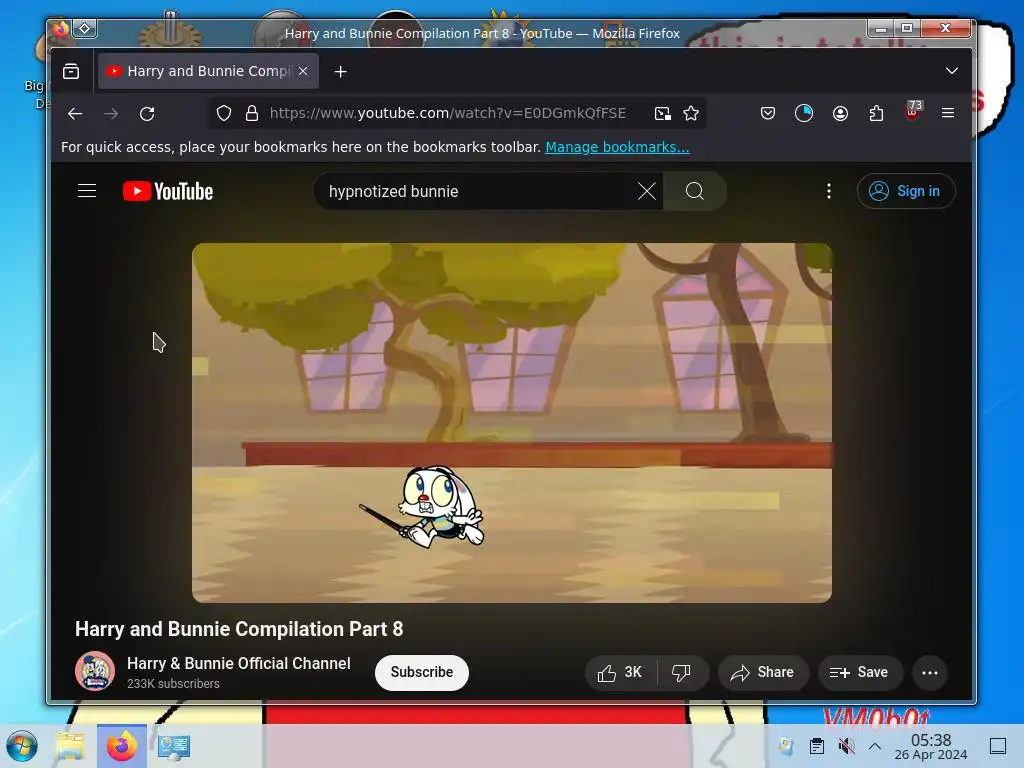Follow the Manage bookmarks link

[617, 147]
